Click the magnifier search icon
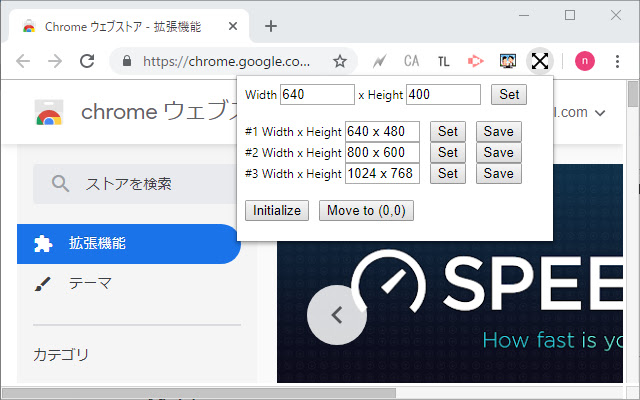The width and height of the screenshot is (640, 400). tap(60, 184)
